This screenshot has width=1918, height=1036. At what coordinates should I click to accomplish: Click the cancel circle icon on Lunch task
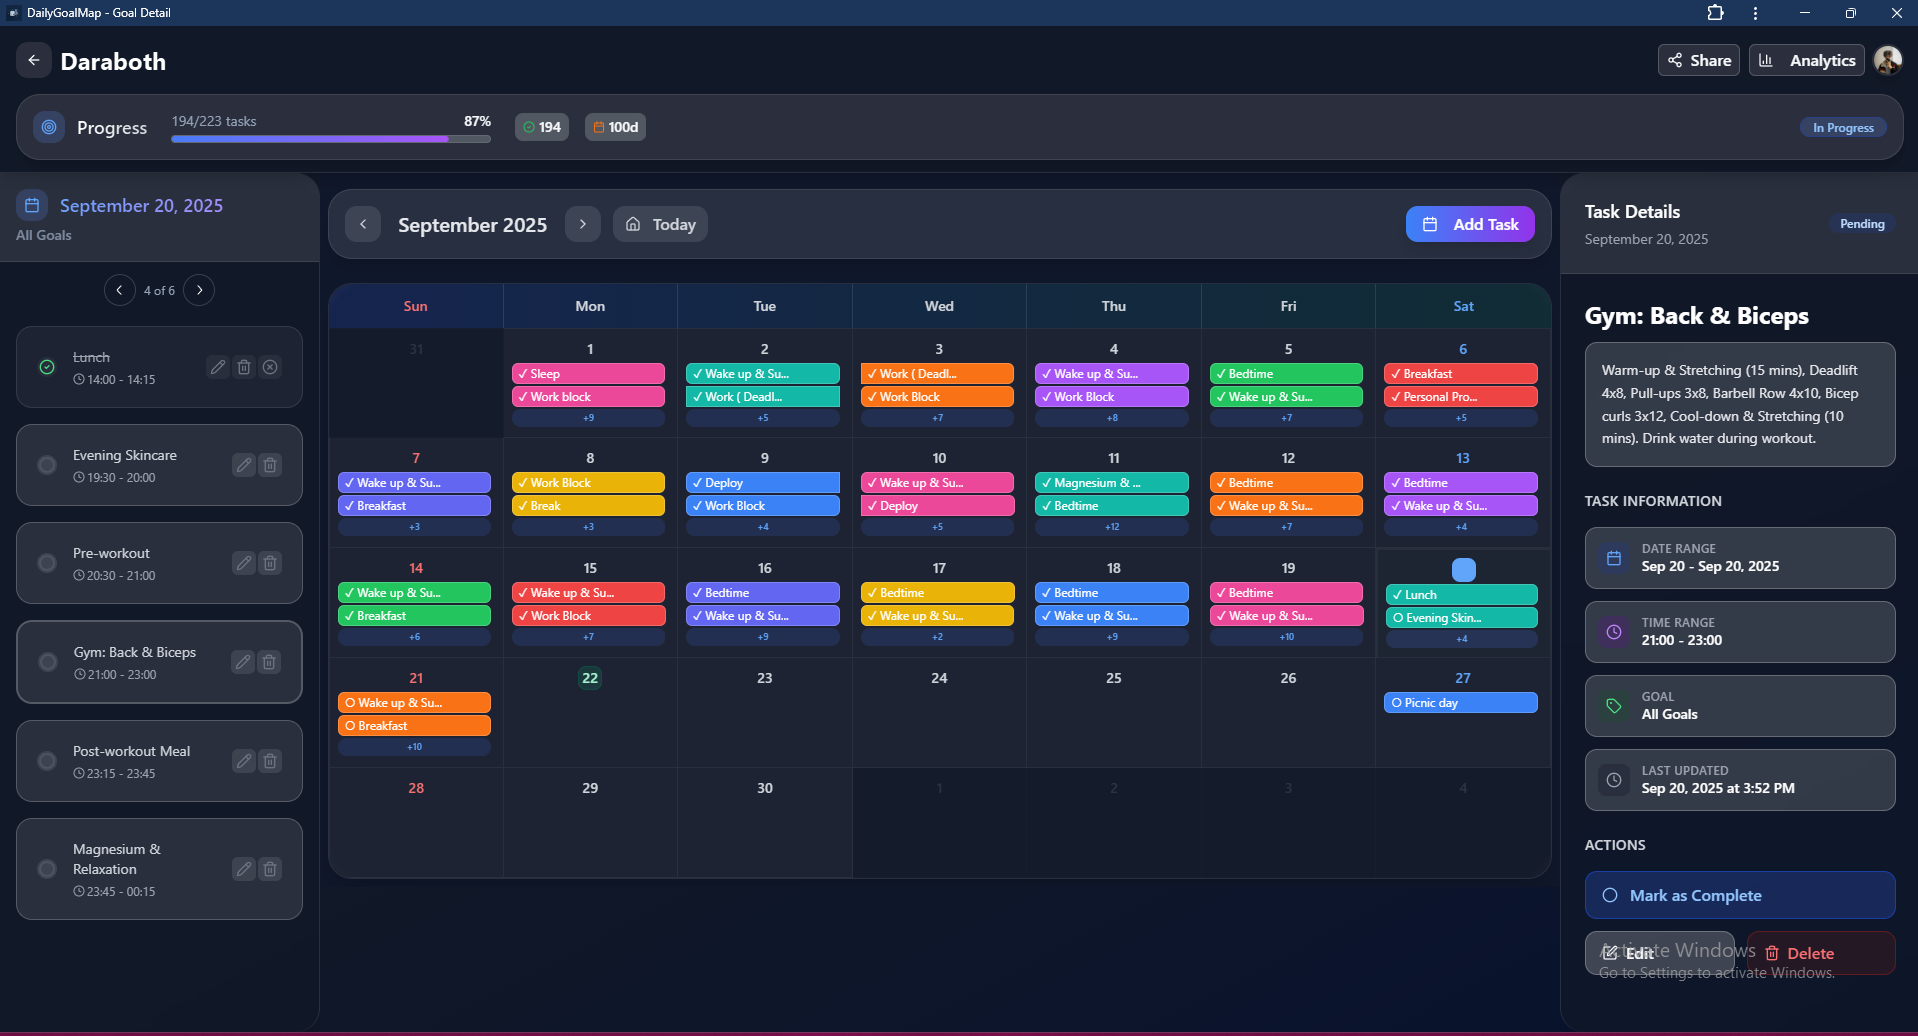tap(270, 367)
